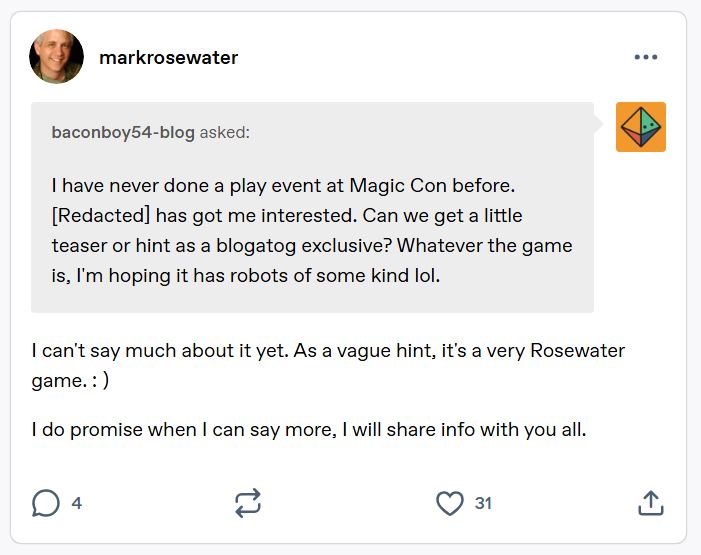This screenshot has width=701, height=555.
Task: Open the three-dot post options menu
Action: pyautogui.click(x=646, y=57)
